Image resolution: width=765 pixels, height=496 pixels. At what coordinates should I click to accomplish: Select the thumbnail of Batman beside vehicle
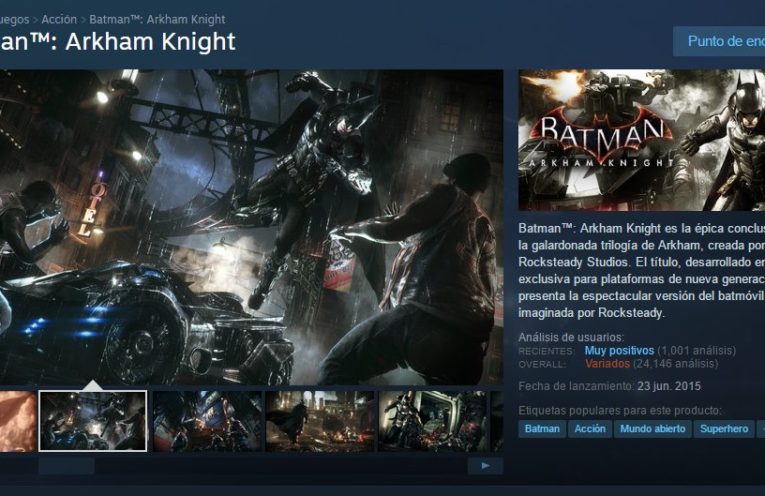coord(433,421)
